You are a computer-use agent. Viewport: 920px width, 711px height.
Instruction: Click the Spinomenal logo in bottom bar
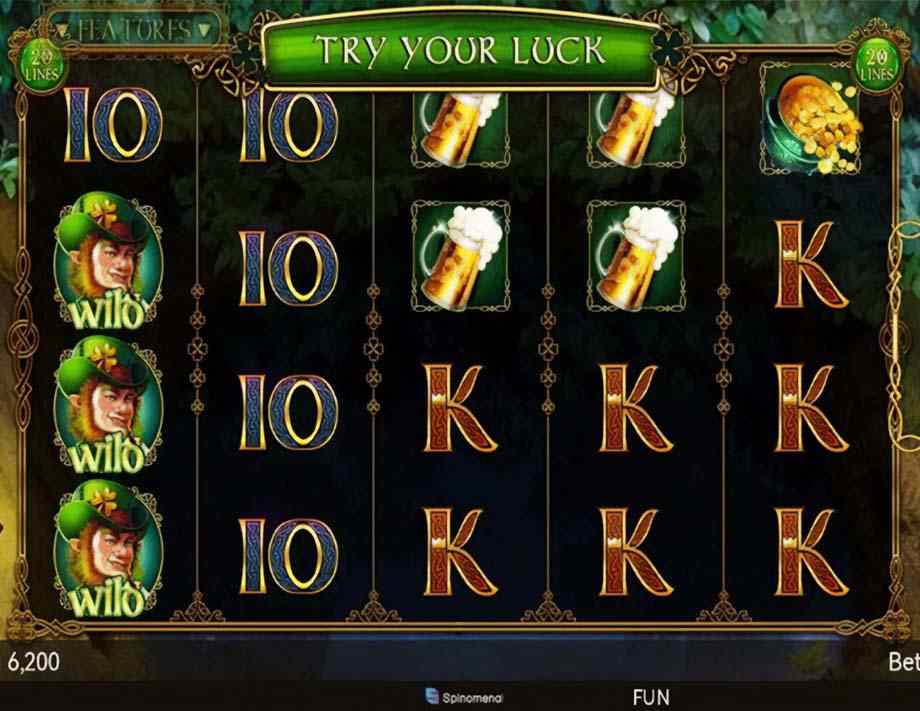point(464,697)
